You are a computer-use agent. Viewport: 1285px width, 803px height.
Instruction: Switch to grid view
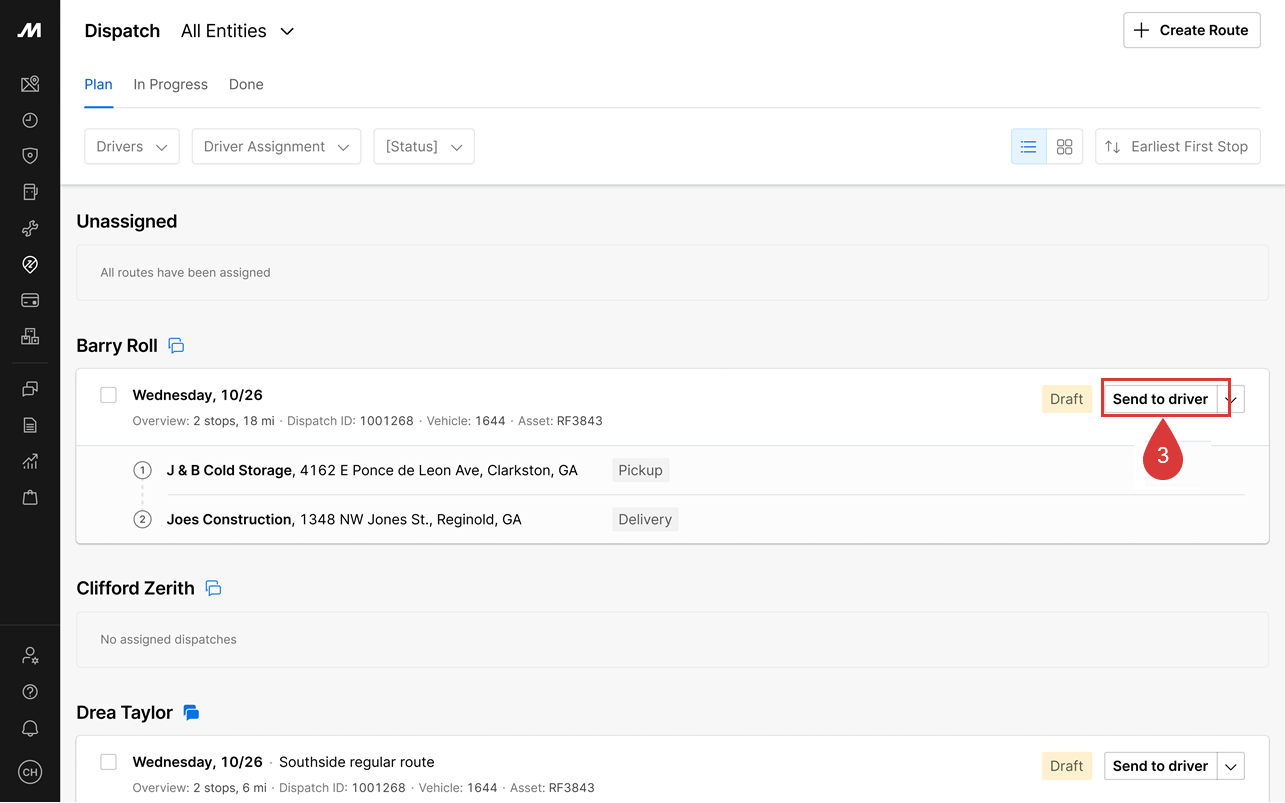[1064, 147]
